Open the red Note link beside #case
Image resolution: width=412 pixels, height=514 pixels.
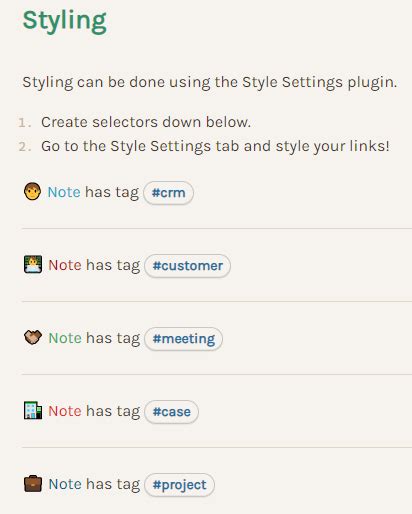pyautogui.click(x=65, y=411)
